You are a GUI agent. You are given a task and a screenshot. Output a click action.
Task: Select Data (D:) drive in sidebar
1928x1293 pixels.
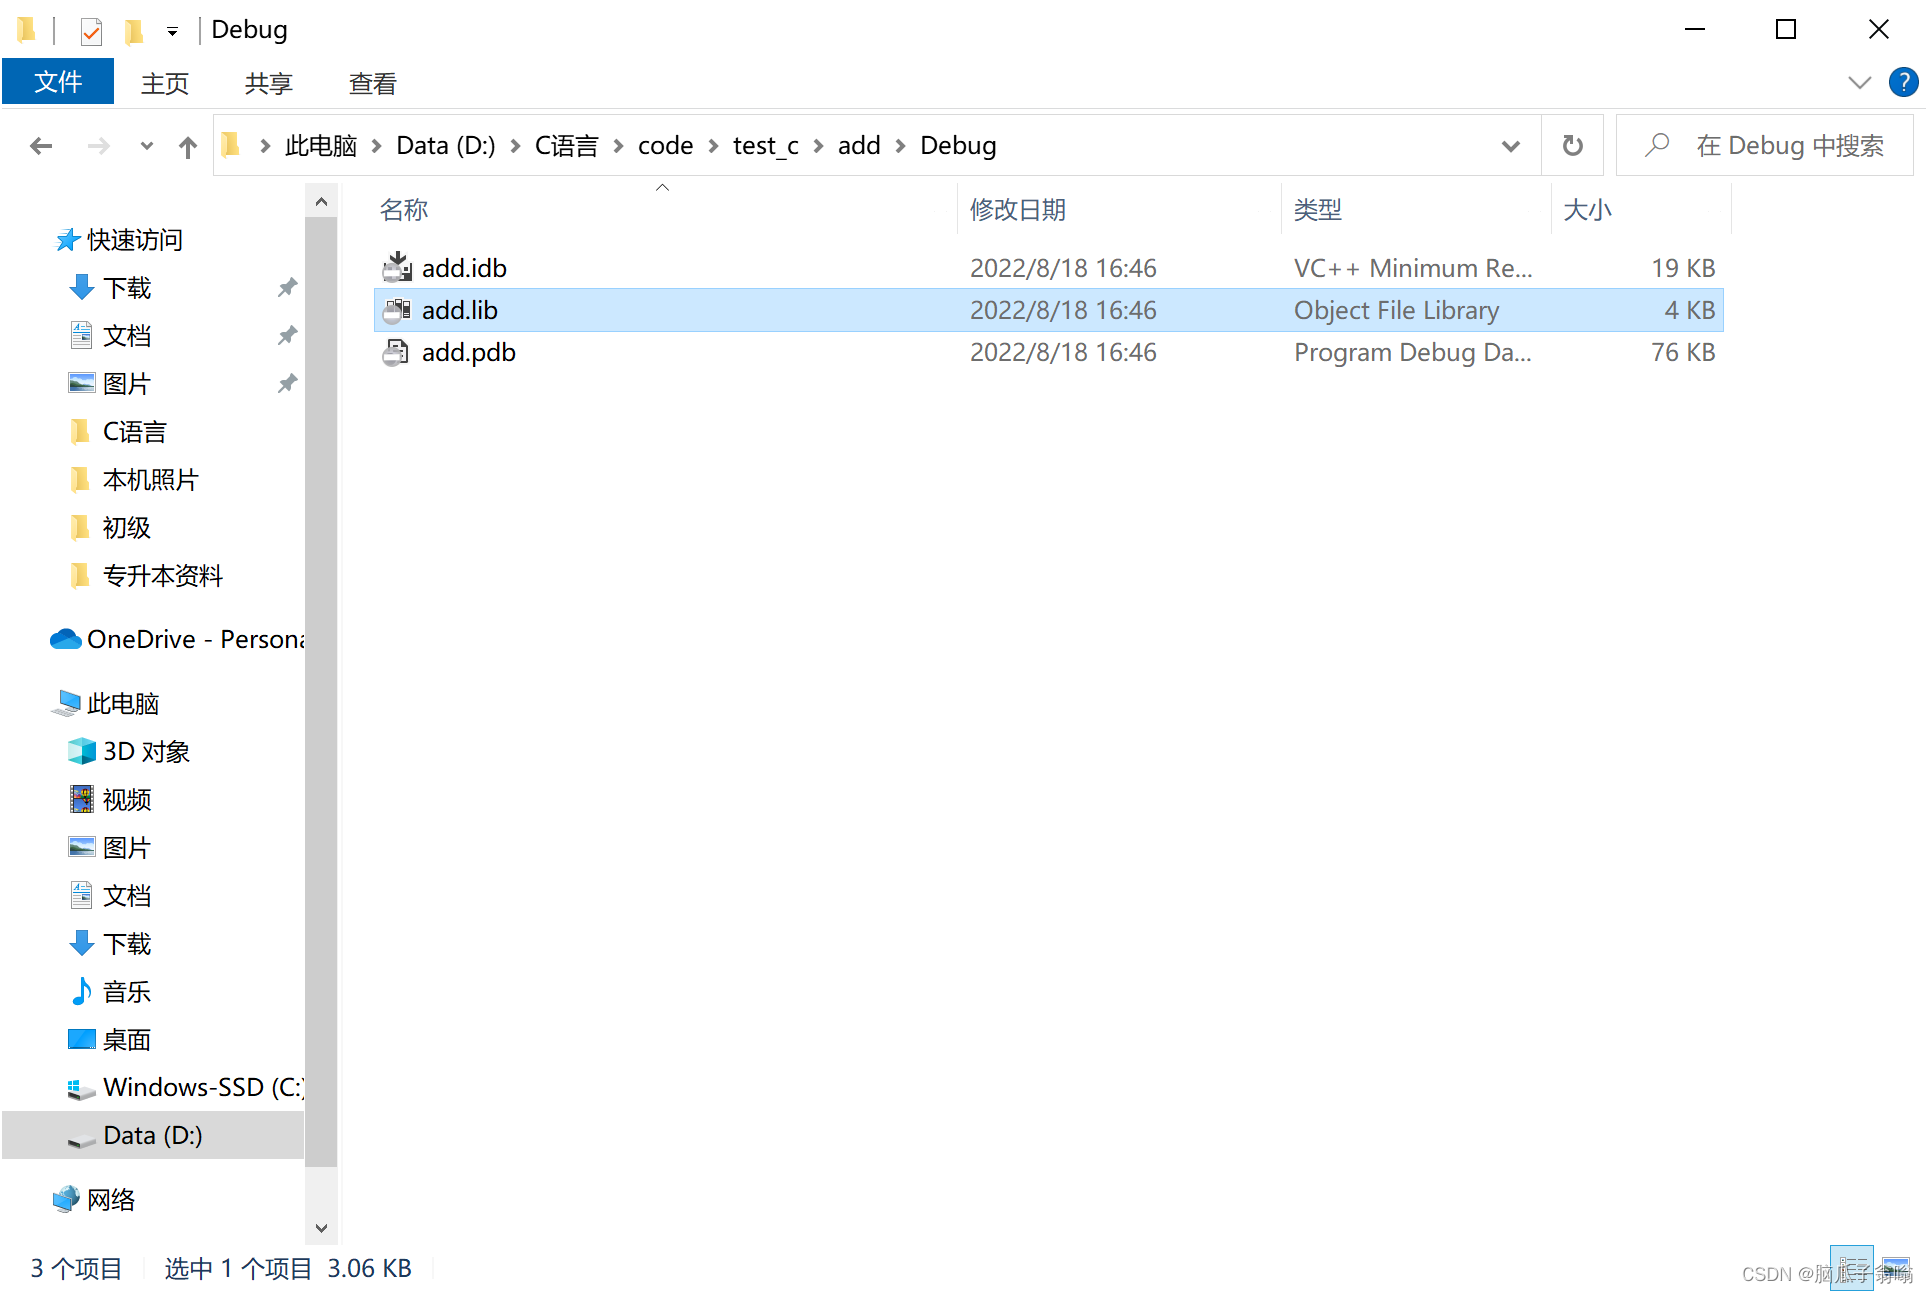pos(153,1135)
